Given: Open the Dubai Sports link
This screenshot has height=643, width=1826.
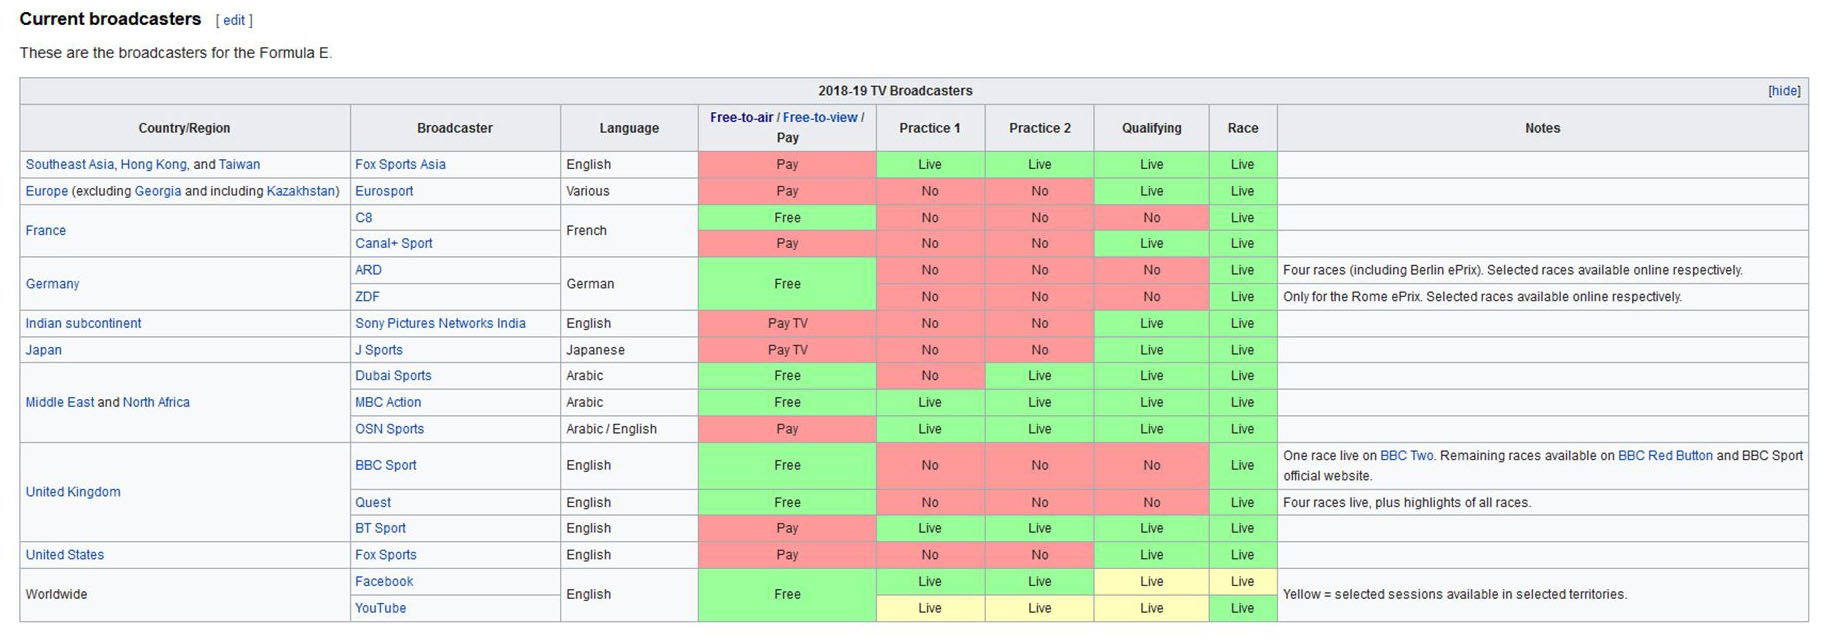Looking at the screenshot, I should click(393, 376).
